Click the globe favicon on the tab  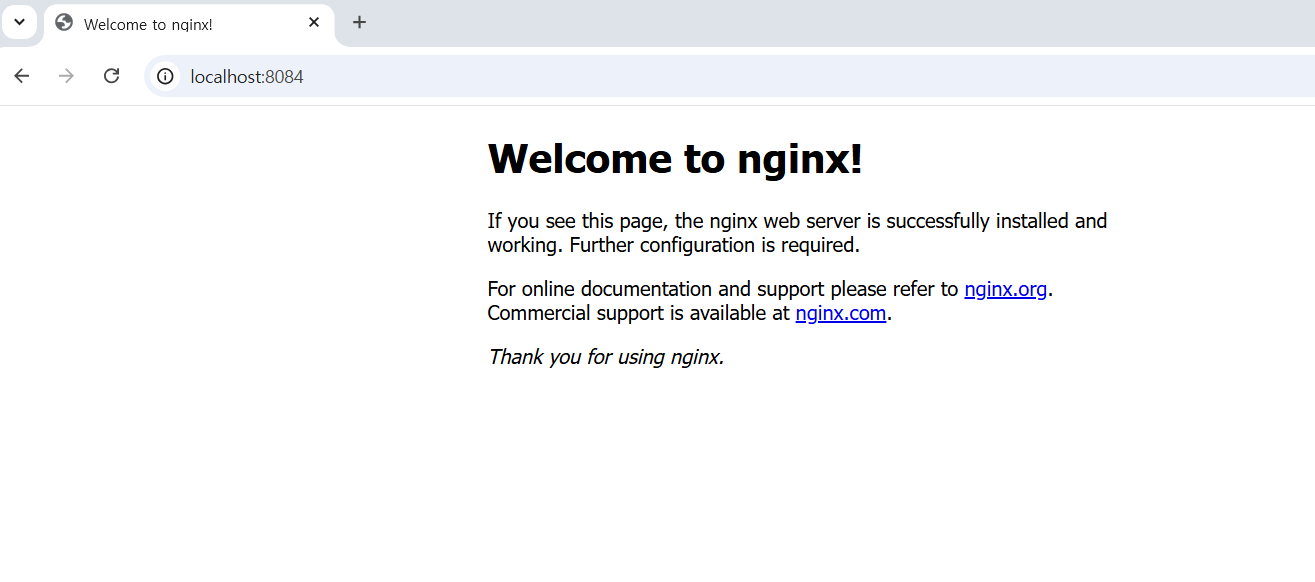click(64, 22)
